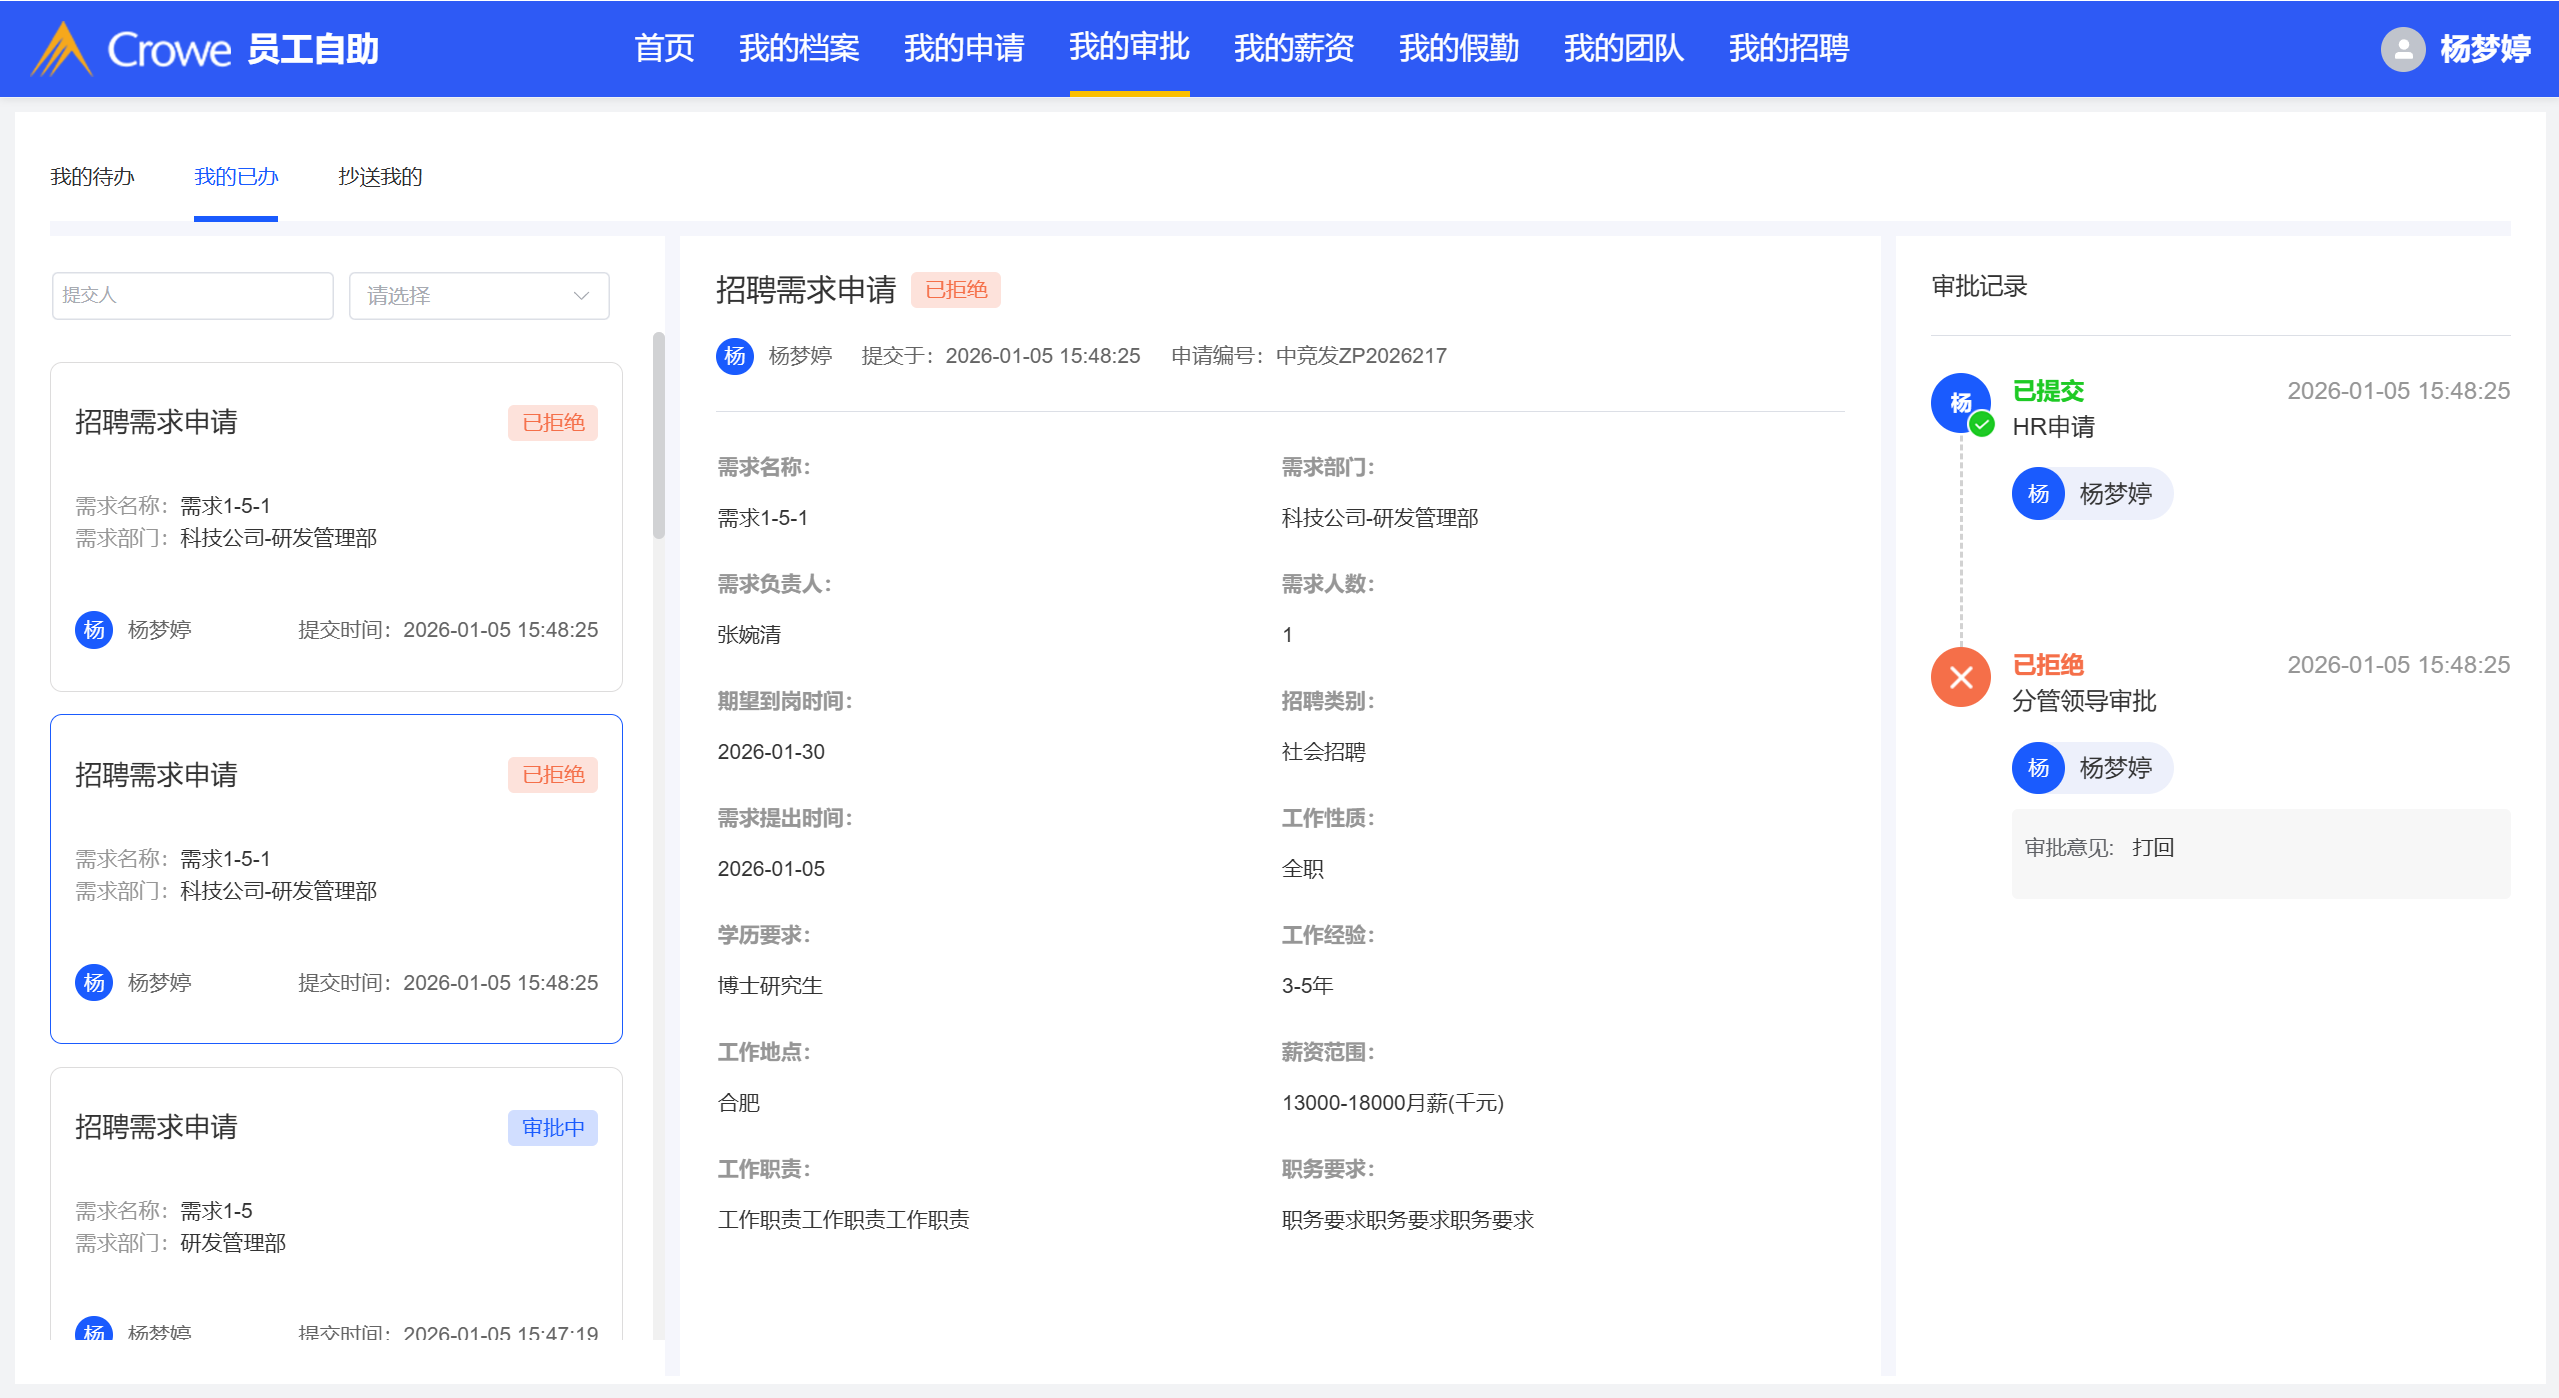Click the 提交人 search input field

point(192,296)
